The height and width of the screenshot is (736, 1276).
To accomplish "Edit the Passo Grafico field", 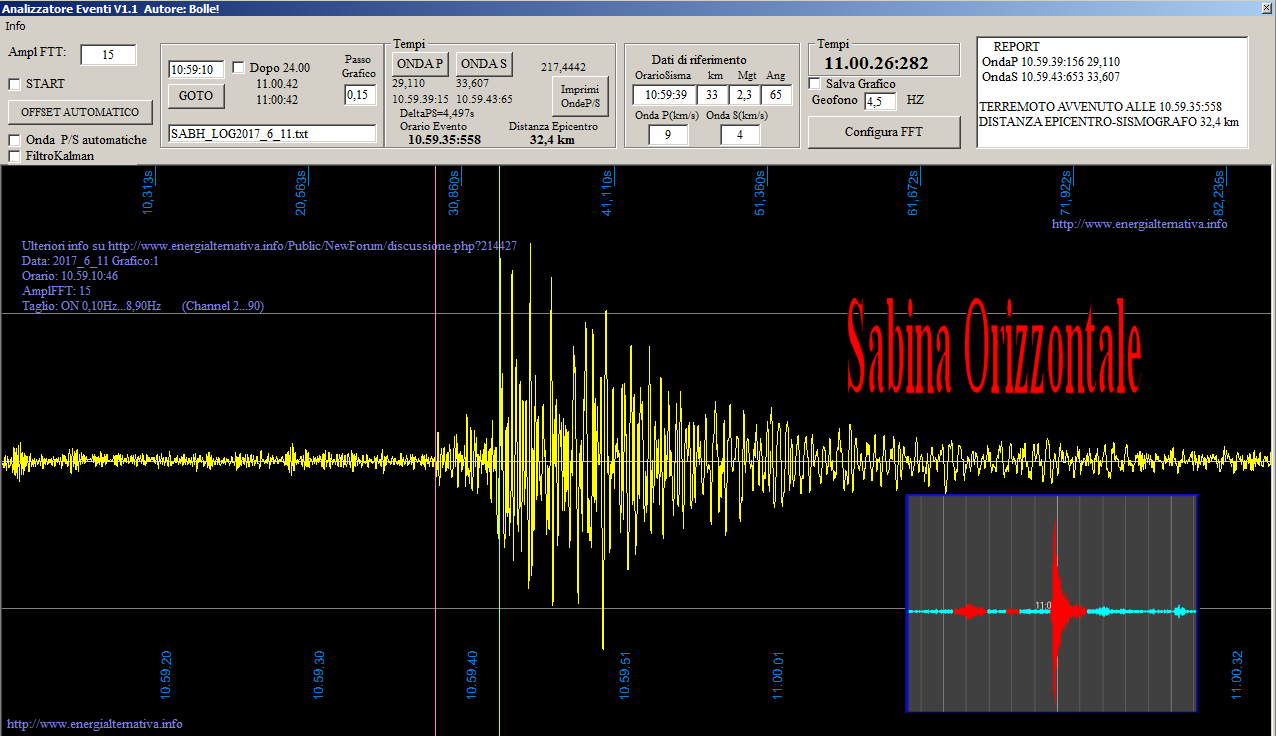I will [x=360, y=95].
